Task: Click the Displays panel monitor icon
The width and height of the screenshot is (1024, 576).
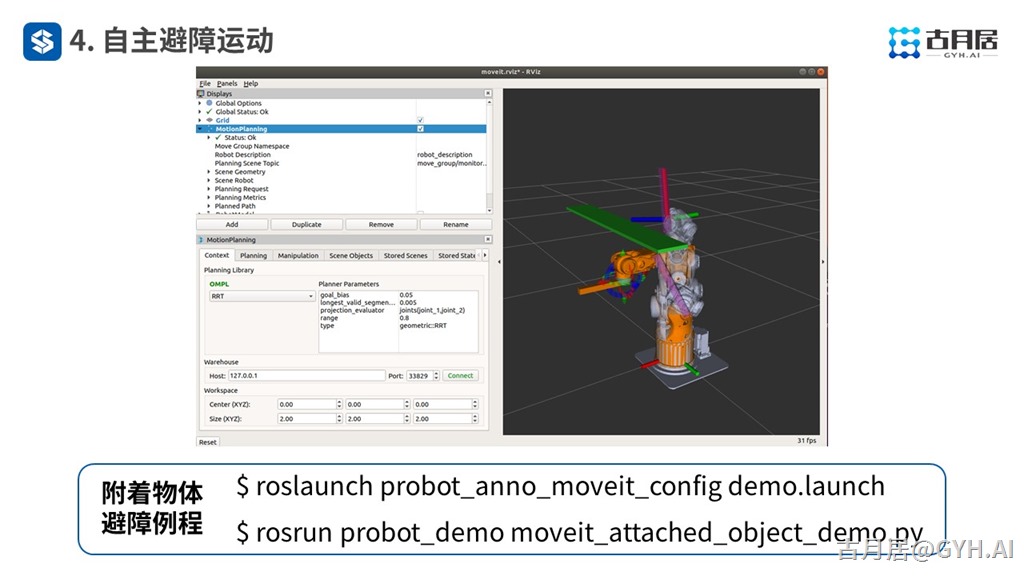Action: point(201,93)
